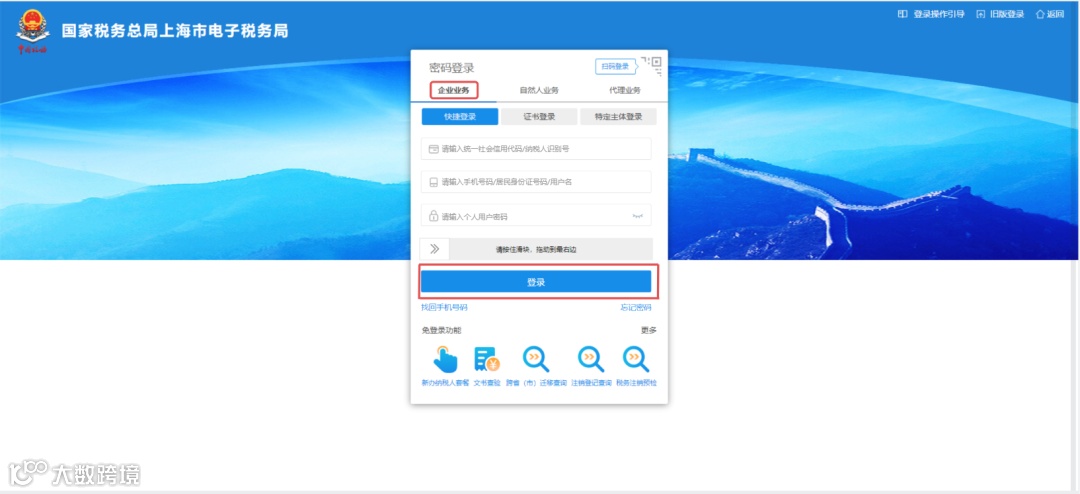Open the 注销登记查询 magnifier icon
The width and height of the screenshot is (1080, 494).
590,359
